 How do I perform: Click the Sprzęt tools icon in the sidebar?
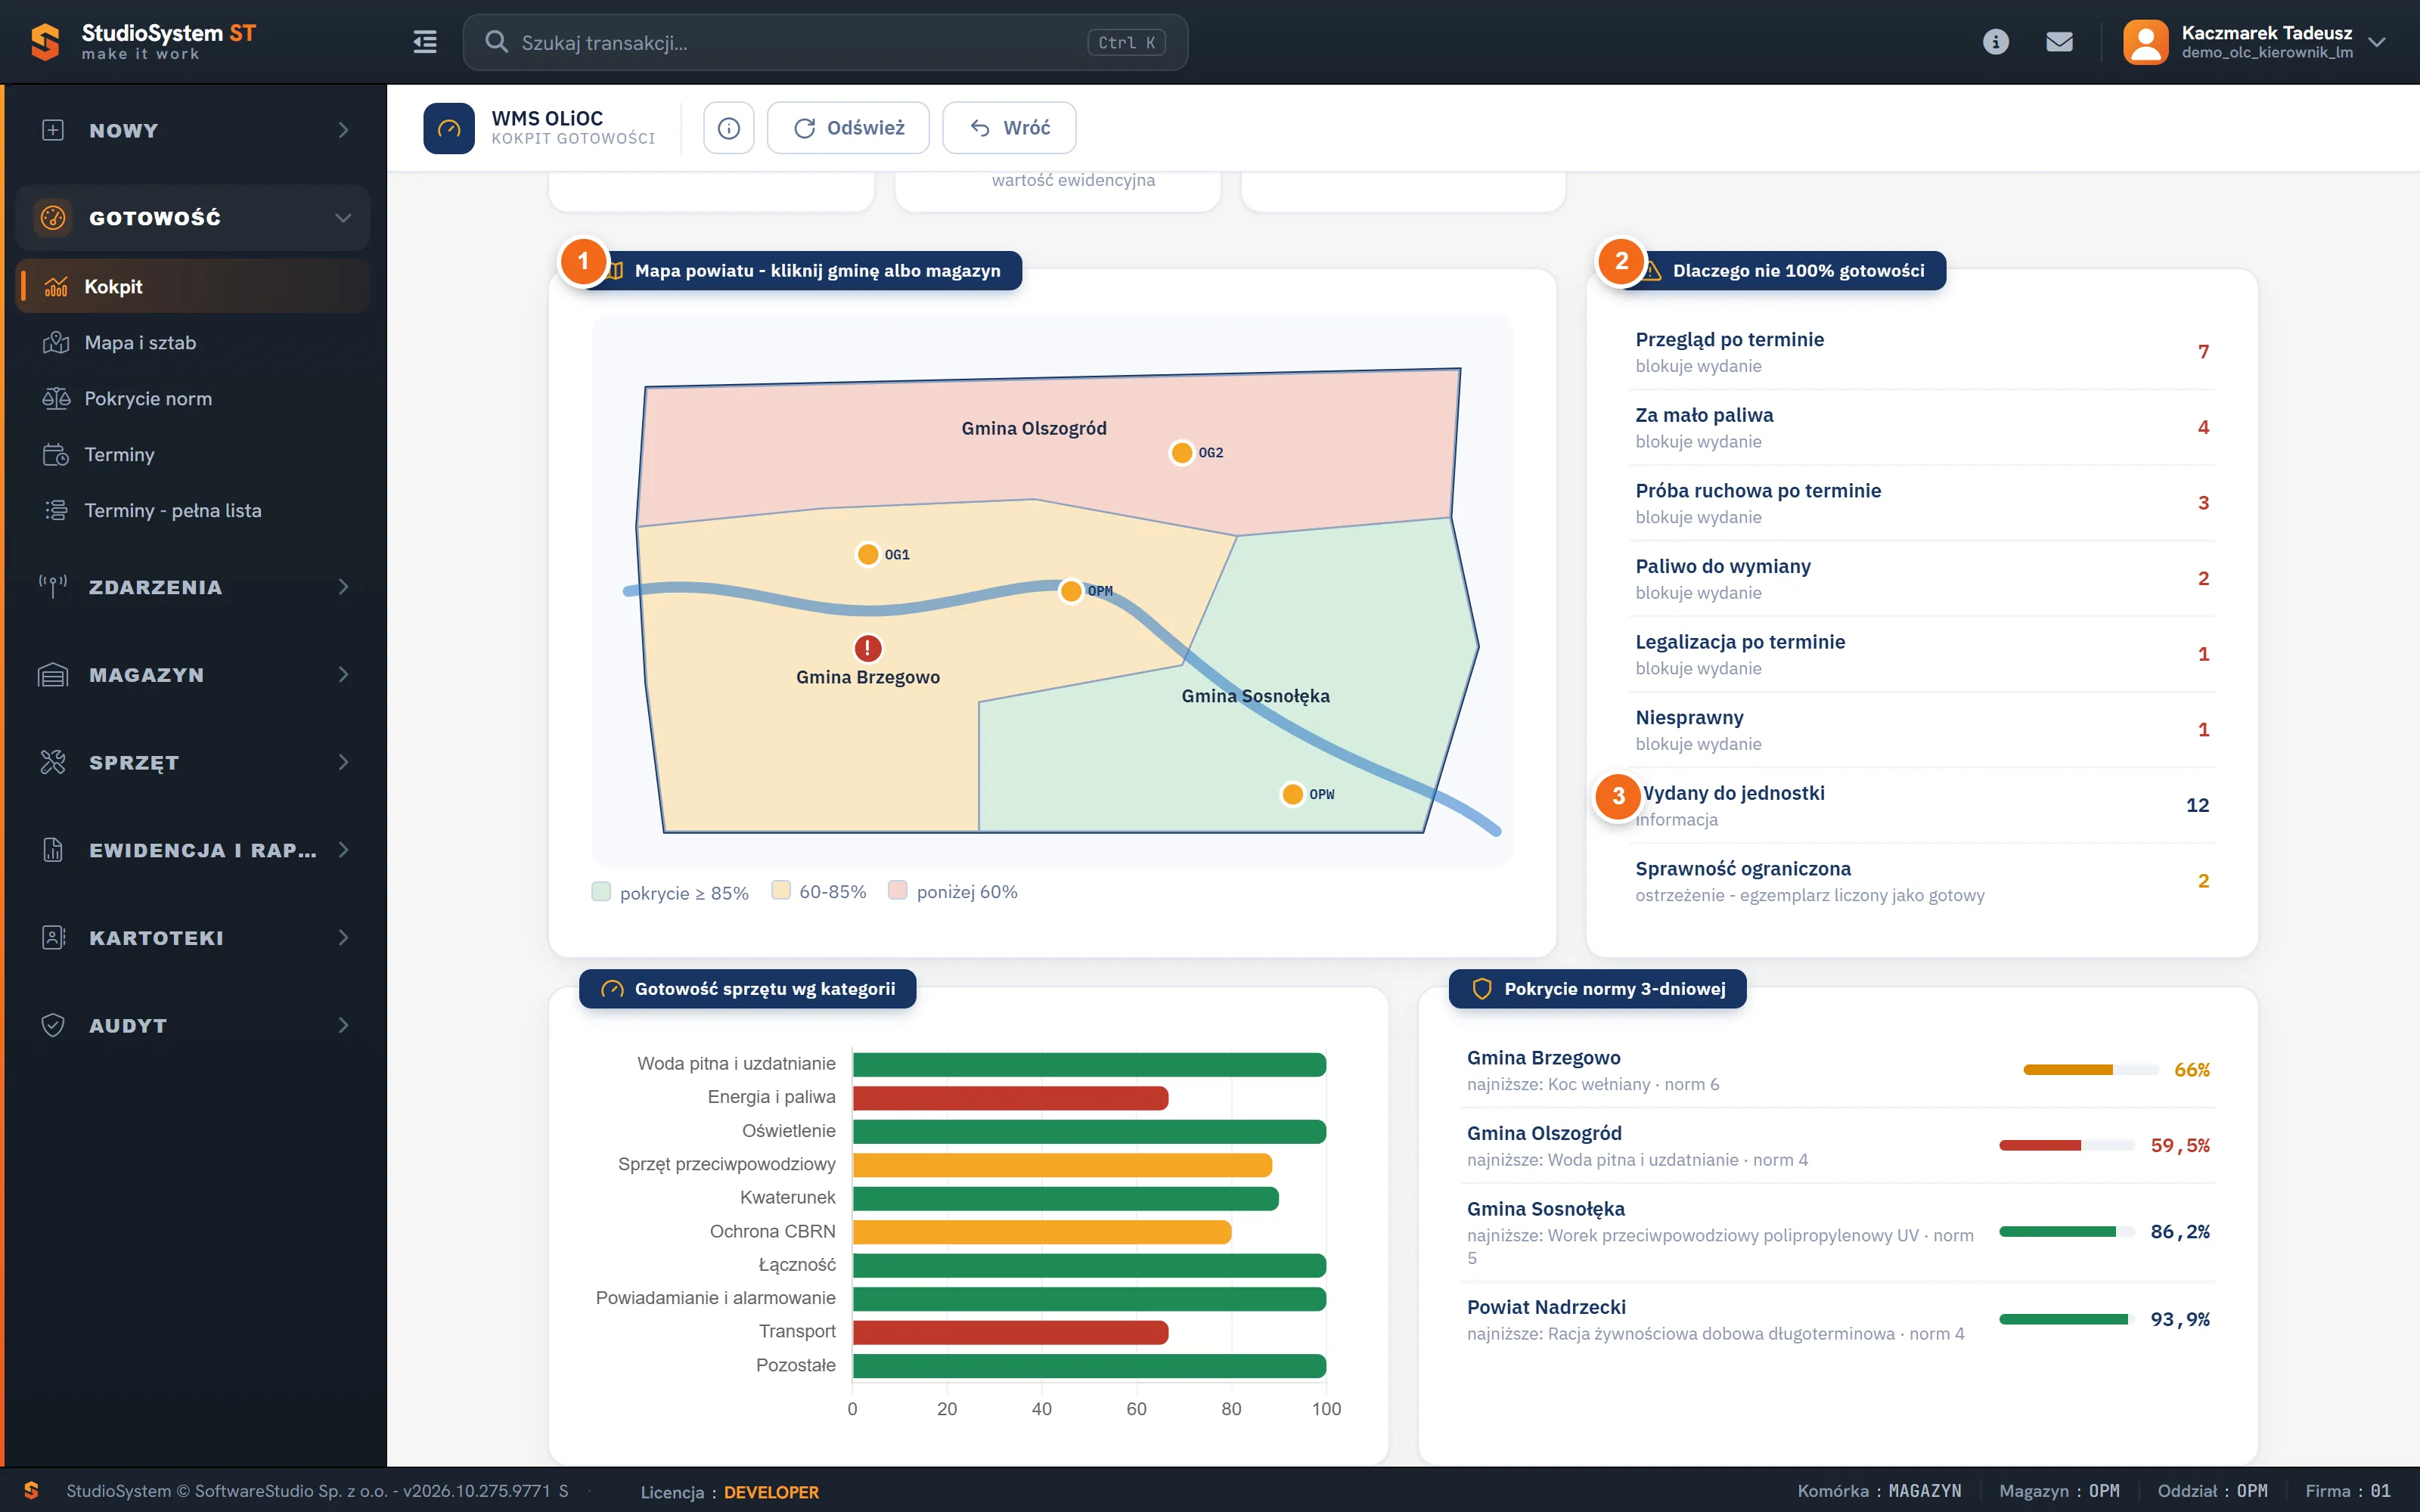coord(53,762)
